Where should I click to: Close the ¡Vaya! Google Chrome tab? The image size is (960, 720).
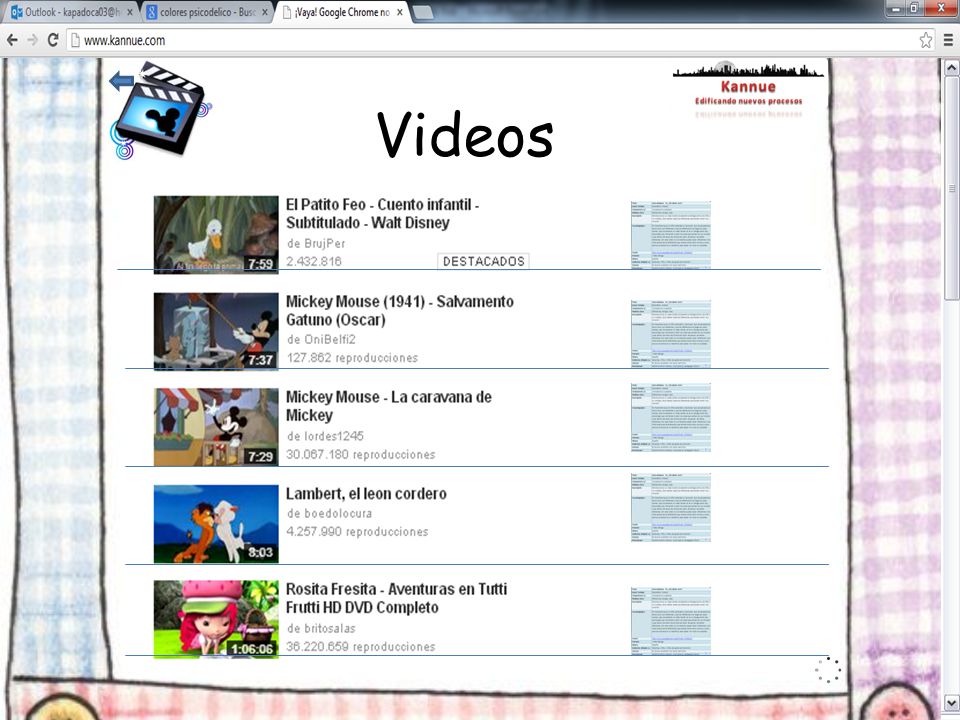click(x=400, y=12)
